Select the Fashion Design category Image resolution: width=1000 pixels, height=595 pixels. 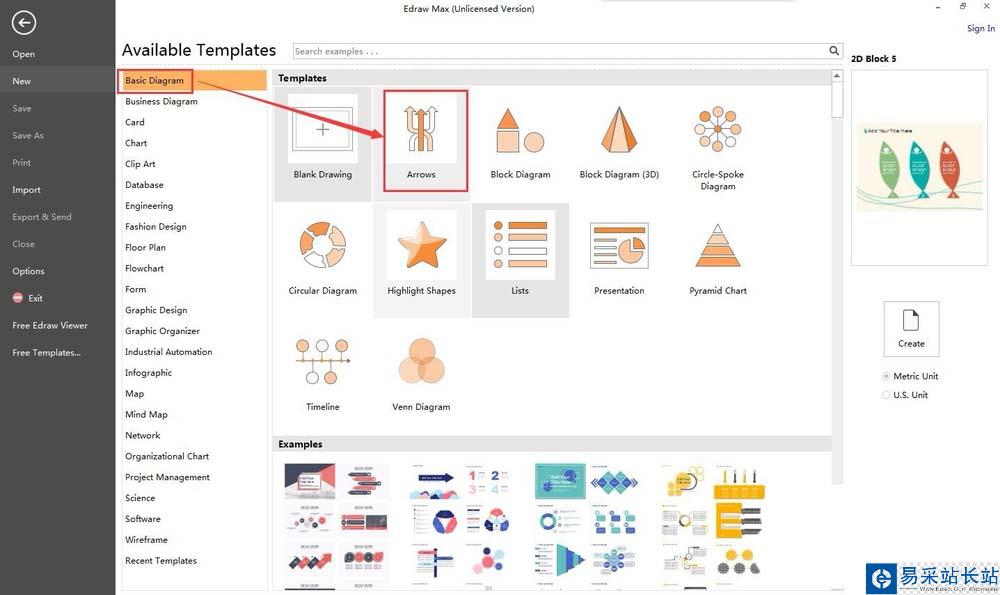(x=156, y=226)
